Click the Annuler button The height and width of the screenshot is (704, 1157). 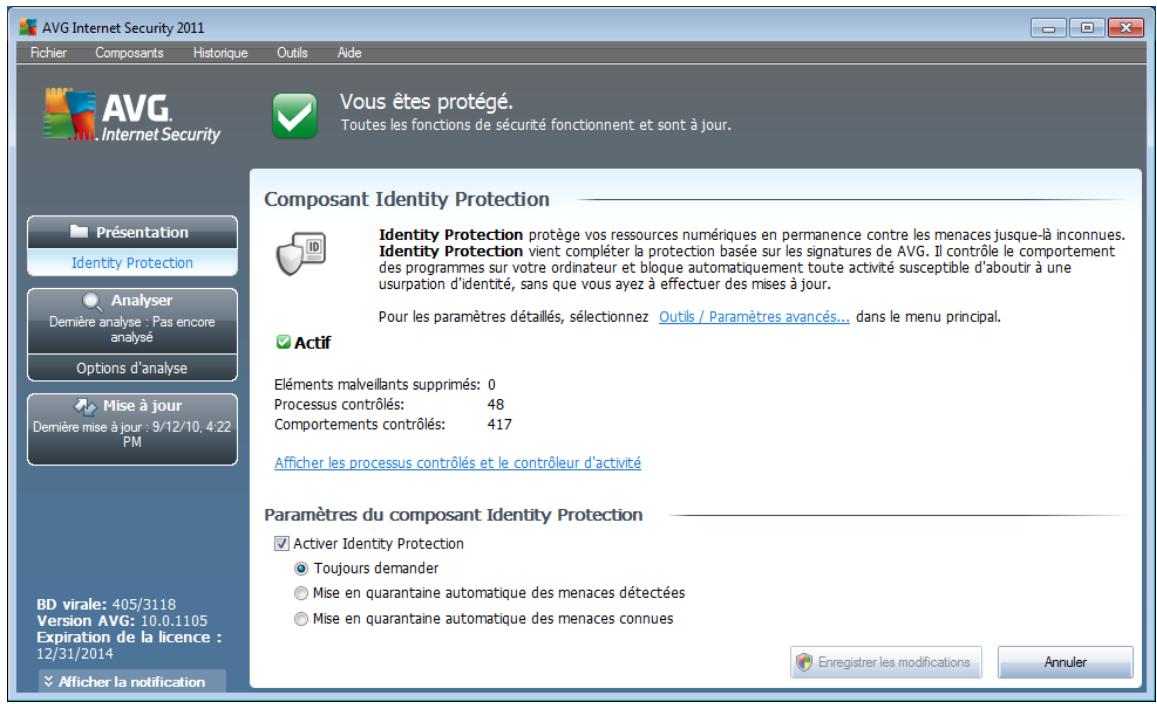1066,662
